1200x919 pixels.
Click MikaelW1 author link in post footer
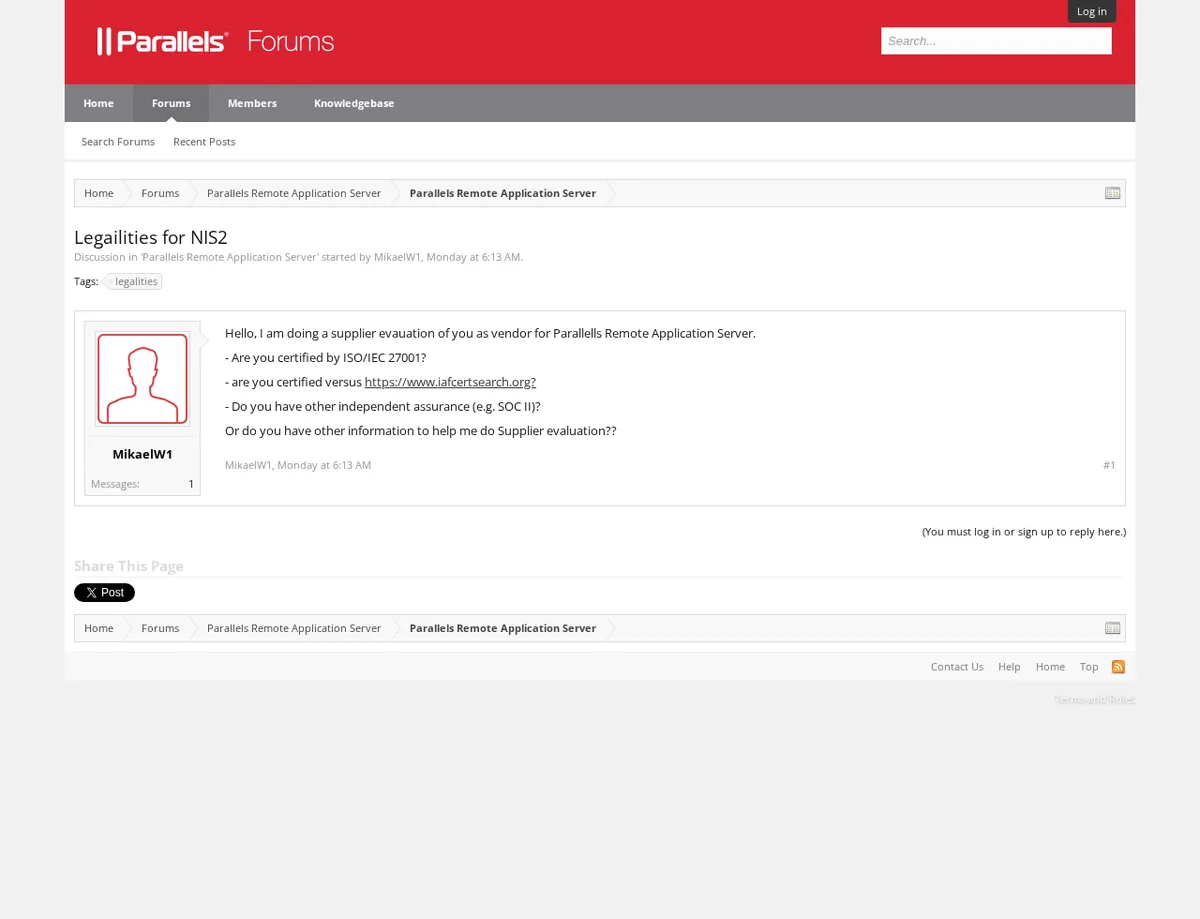point(248,465)
